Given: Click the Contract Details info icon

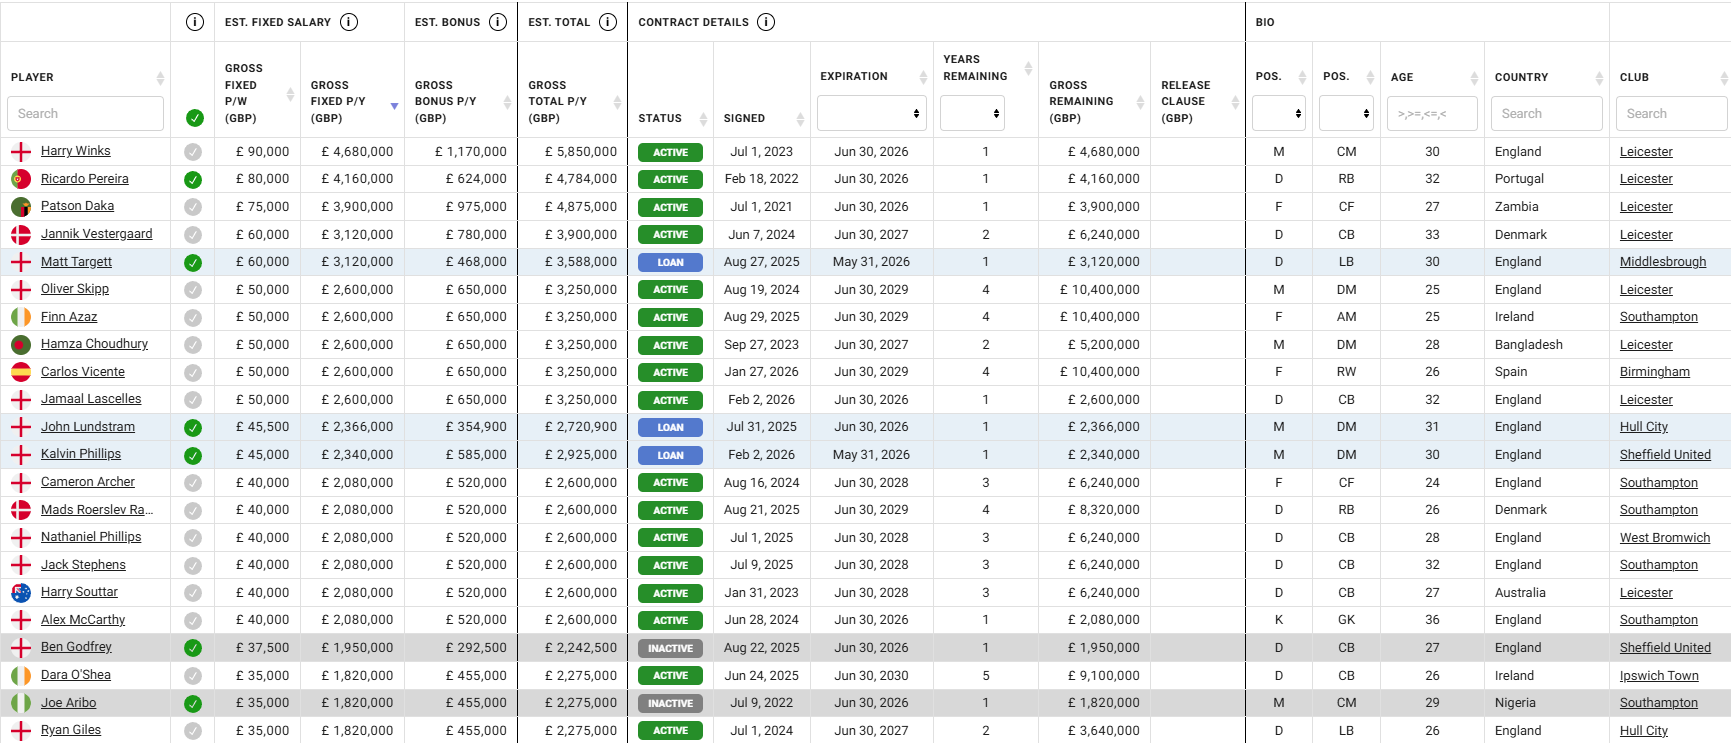Looking at the screenshot, I should click(766, 22).
